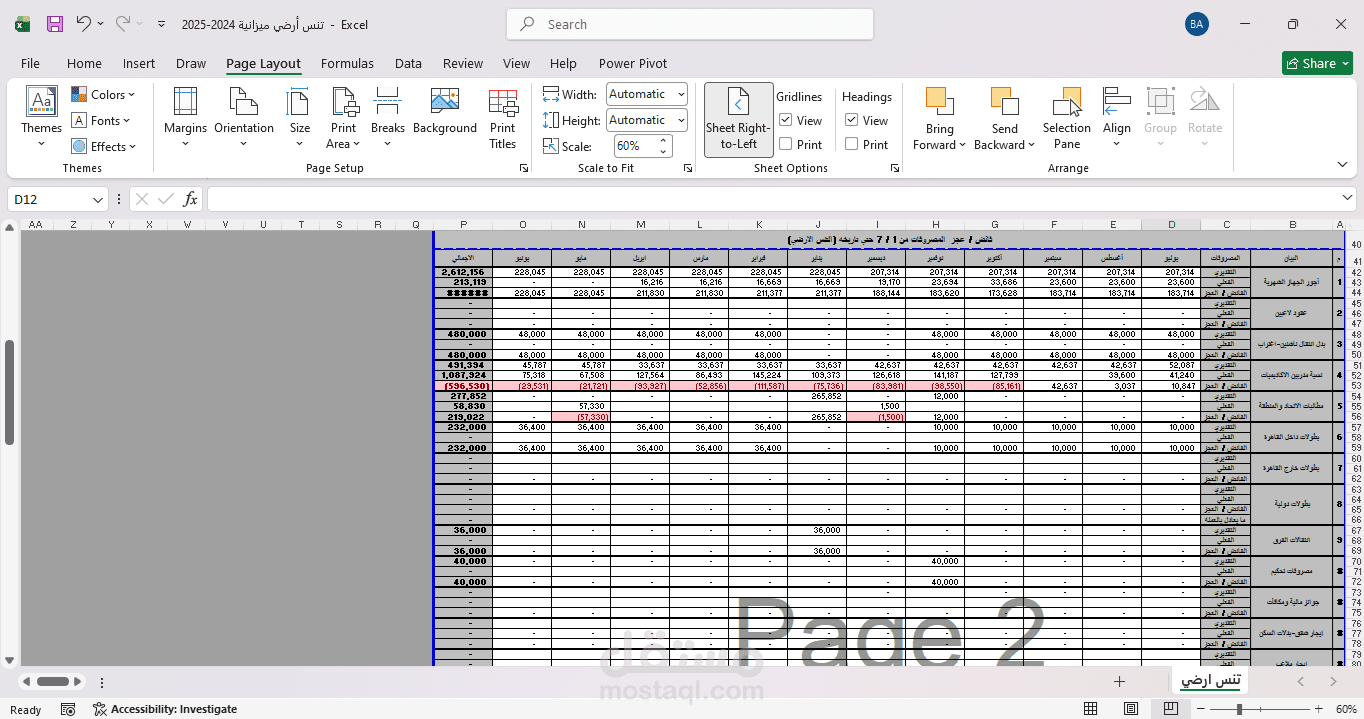
Task: Open the Undo history dropdown
Action: (101, 24)
